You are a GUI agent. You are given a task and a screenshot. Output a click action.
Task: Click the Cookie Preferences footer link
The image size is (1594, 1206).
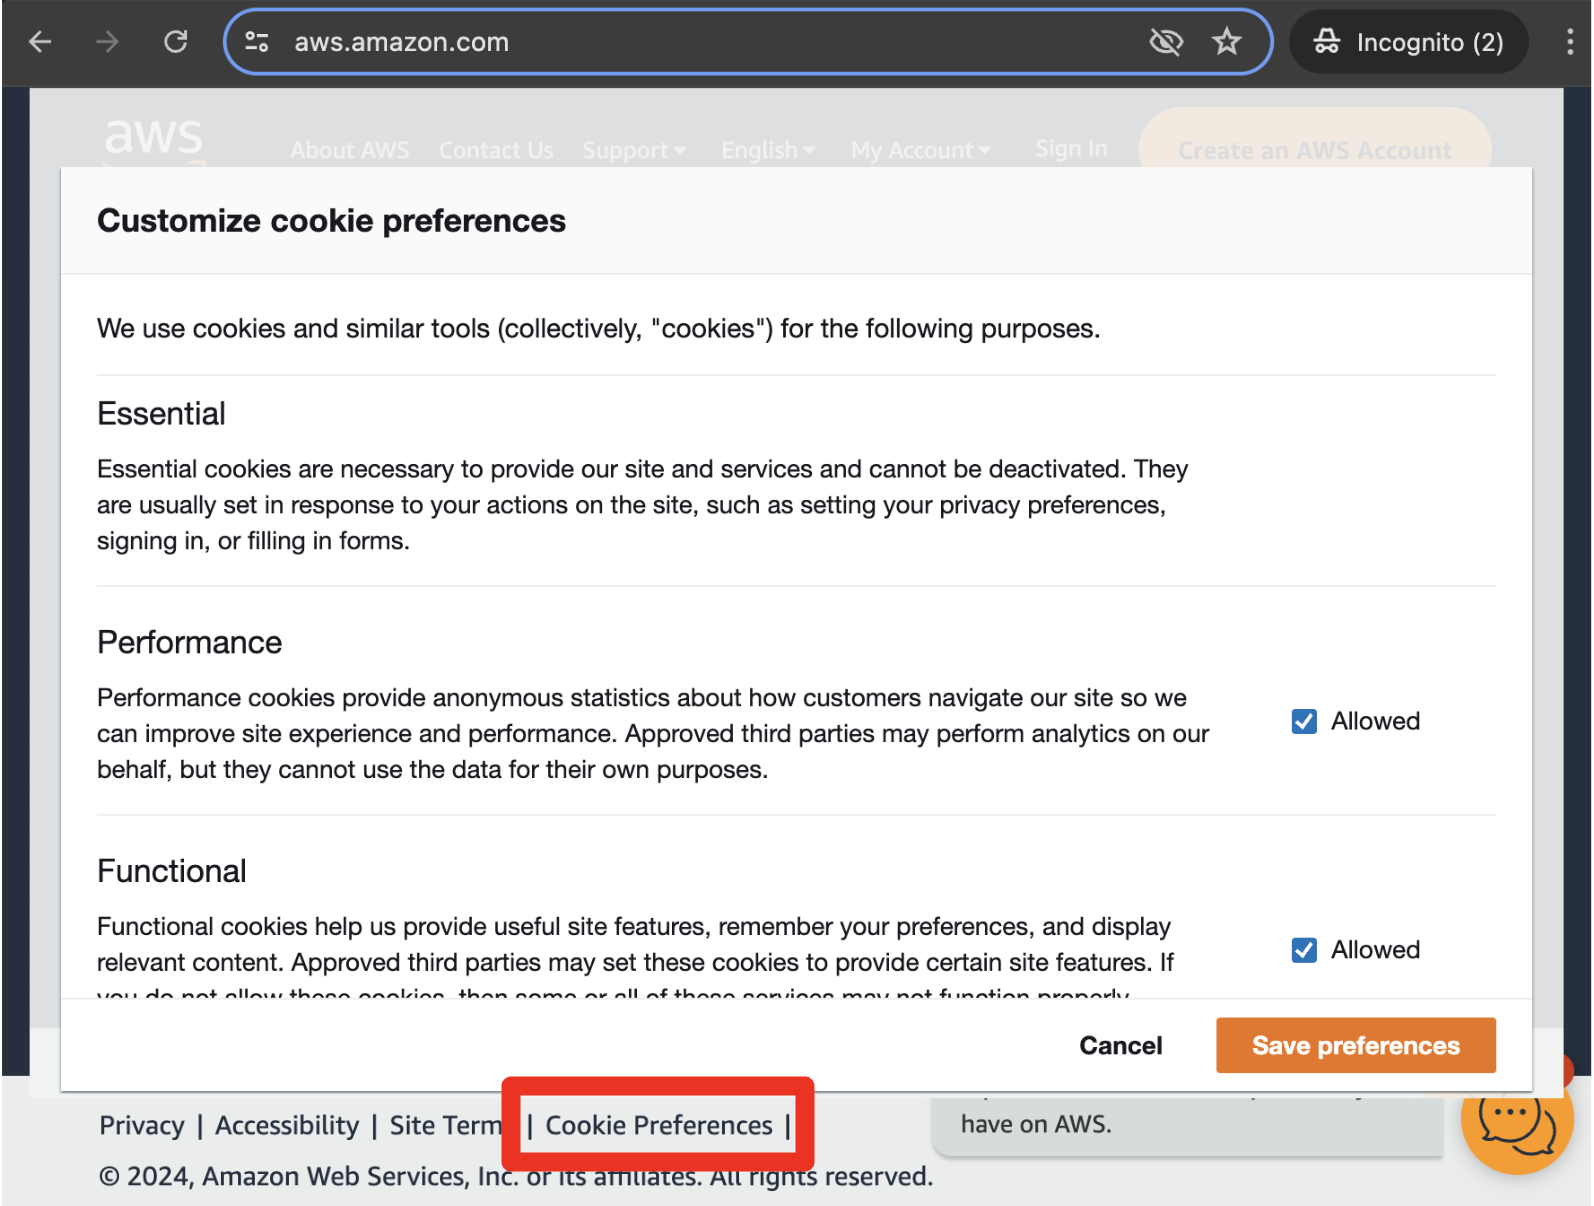tap(659, 1125)
